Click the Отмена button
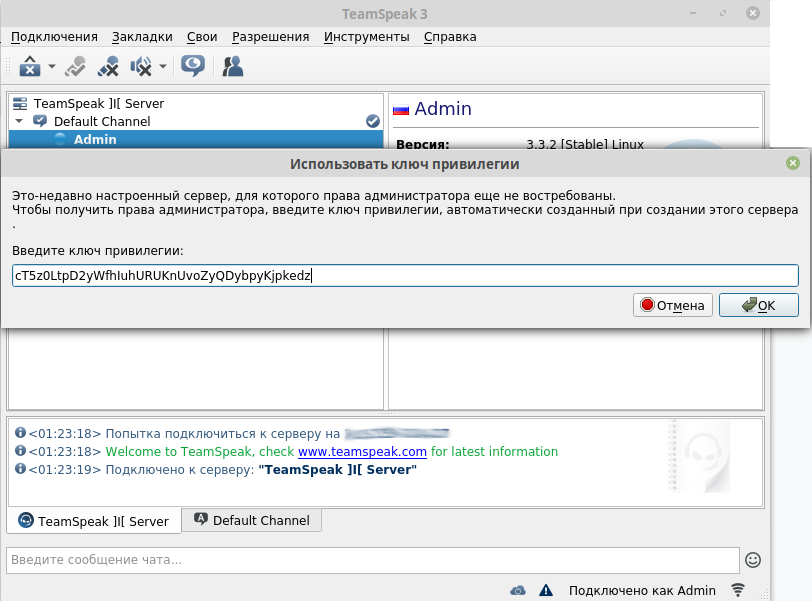The height and width of the screenshot is (601, 812). [673, 305]
